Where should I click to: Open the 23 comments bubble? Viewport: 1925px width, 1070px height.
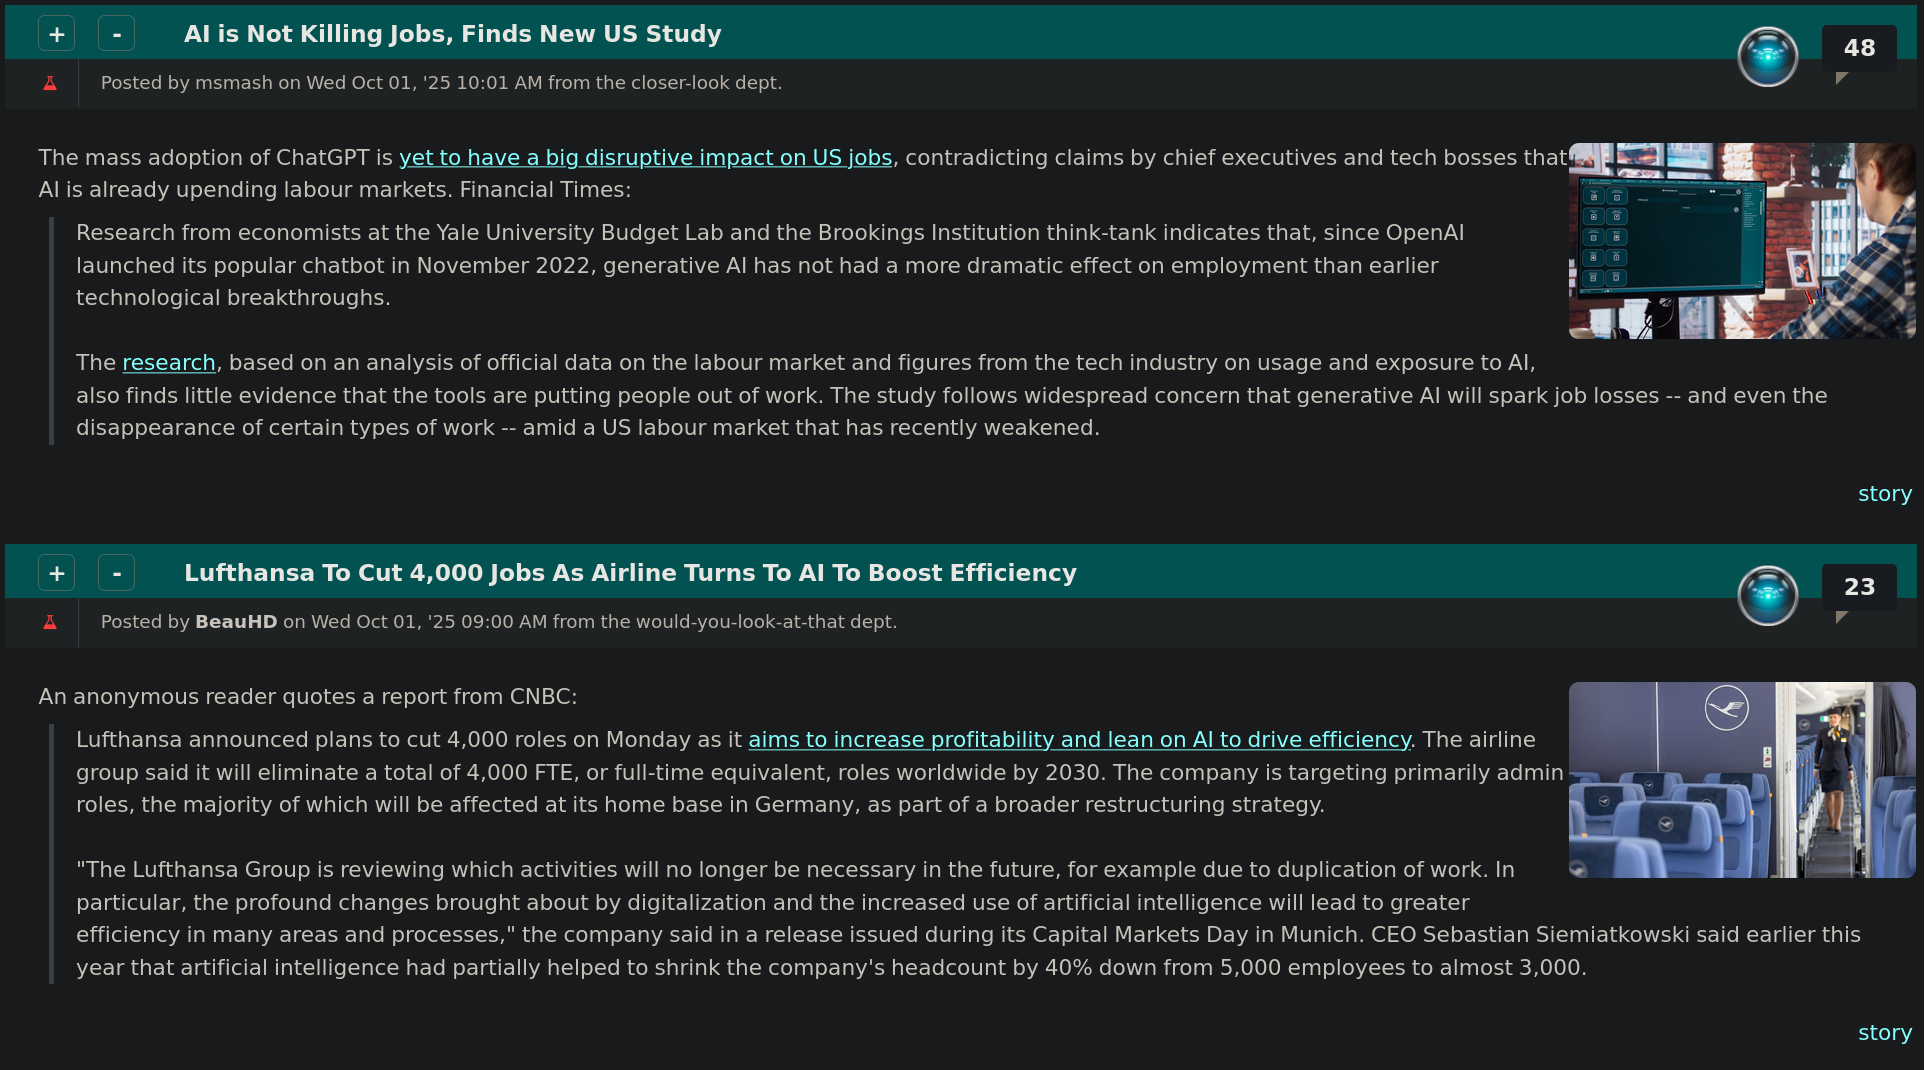tap(1859, 587)
